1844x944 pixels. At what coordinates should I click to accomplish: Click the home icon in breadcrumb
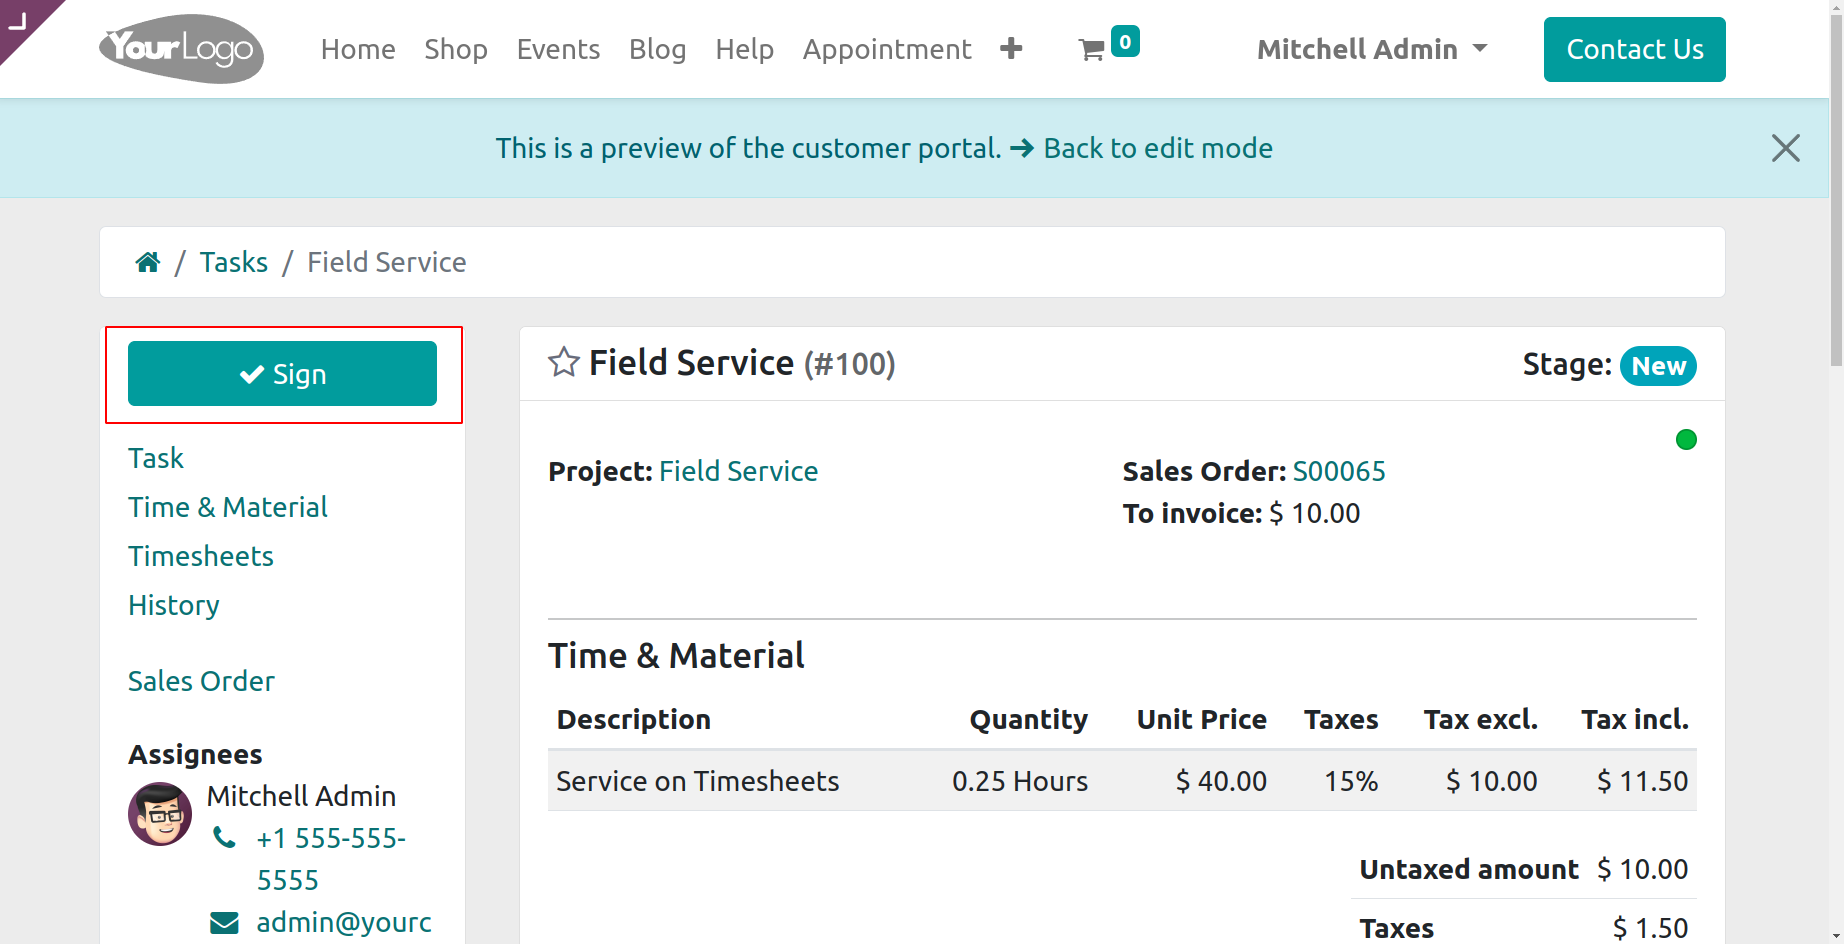pyautogui.click(x=148, y=262)
